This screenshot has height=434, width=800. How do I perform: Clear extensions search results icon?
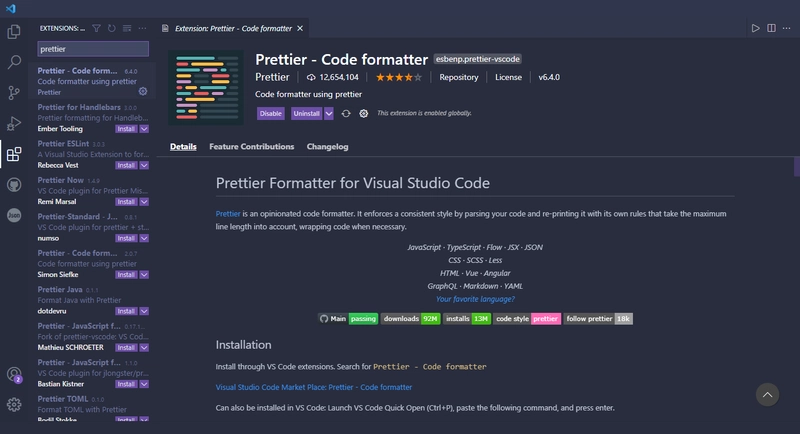[127, 29]
